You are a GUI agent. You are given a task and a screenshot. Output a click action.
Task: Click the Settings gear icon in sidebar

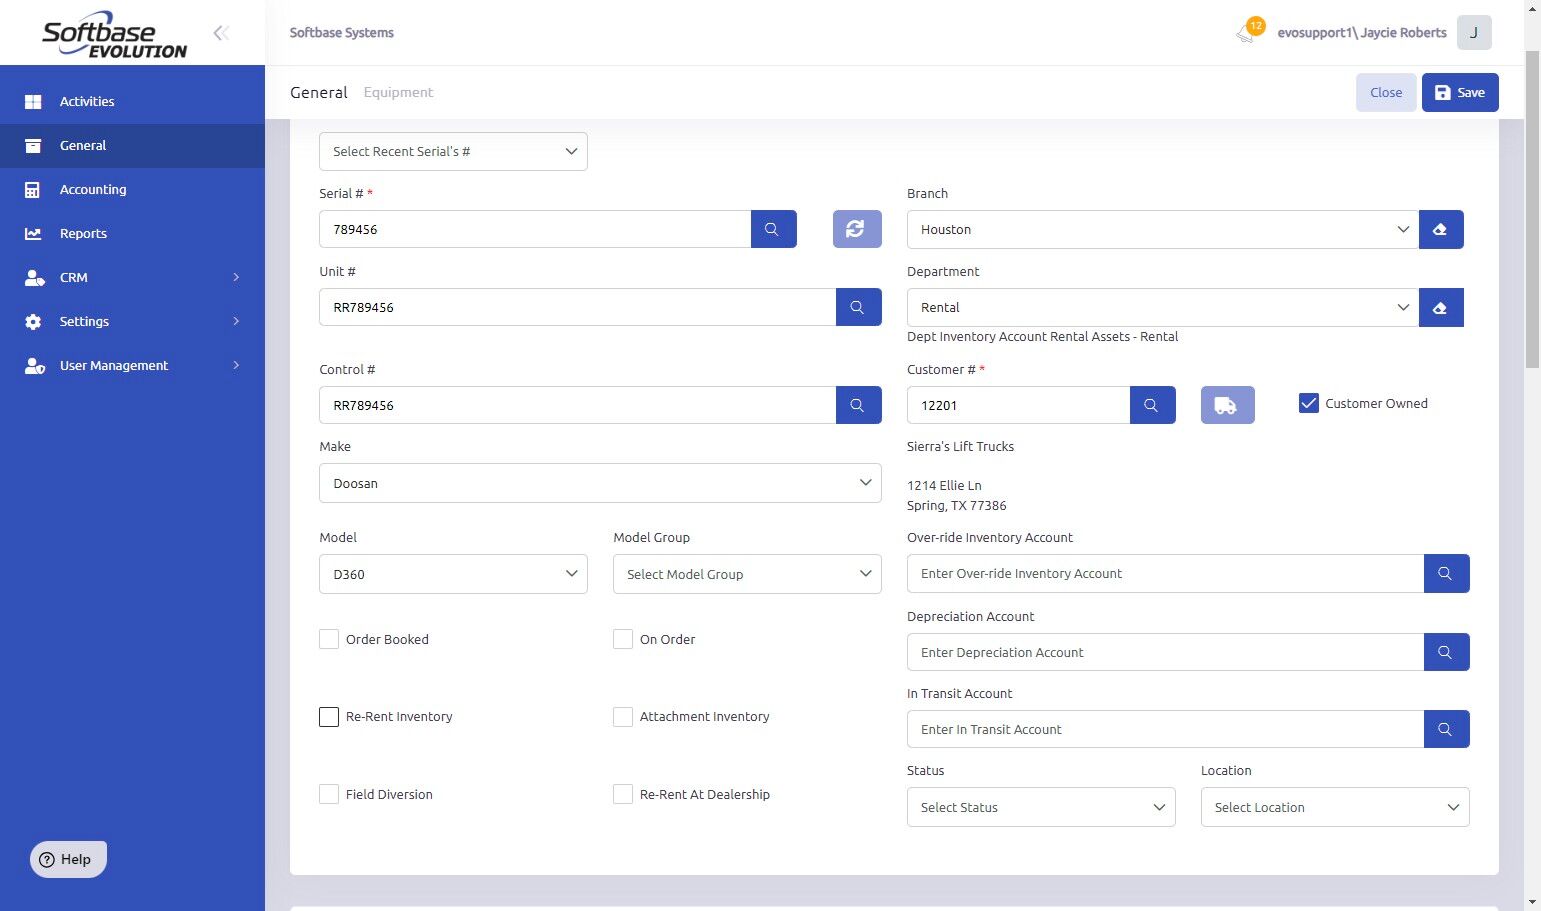[x=33, y=321]
